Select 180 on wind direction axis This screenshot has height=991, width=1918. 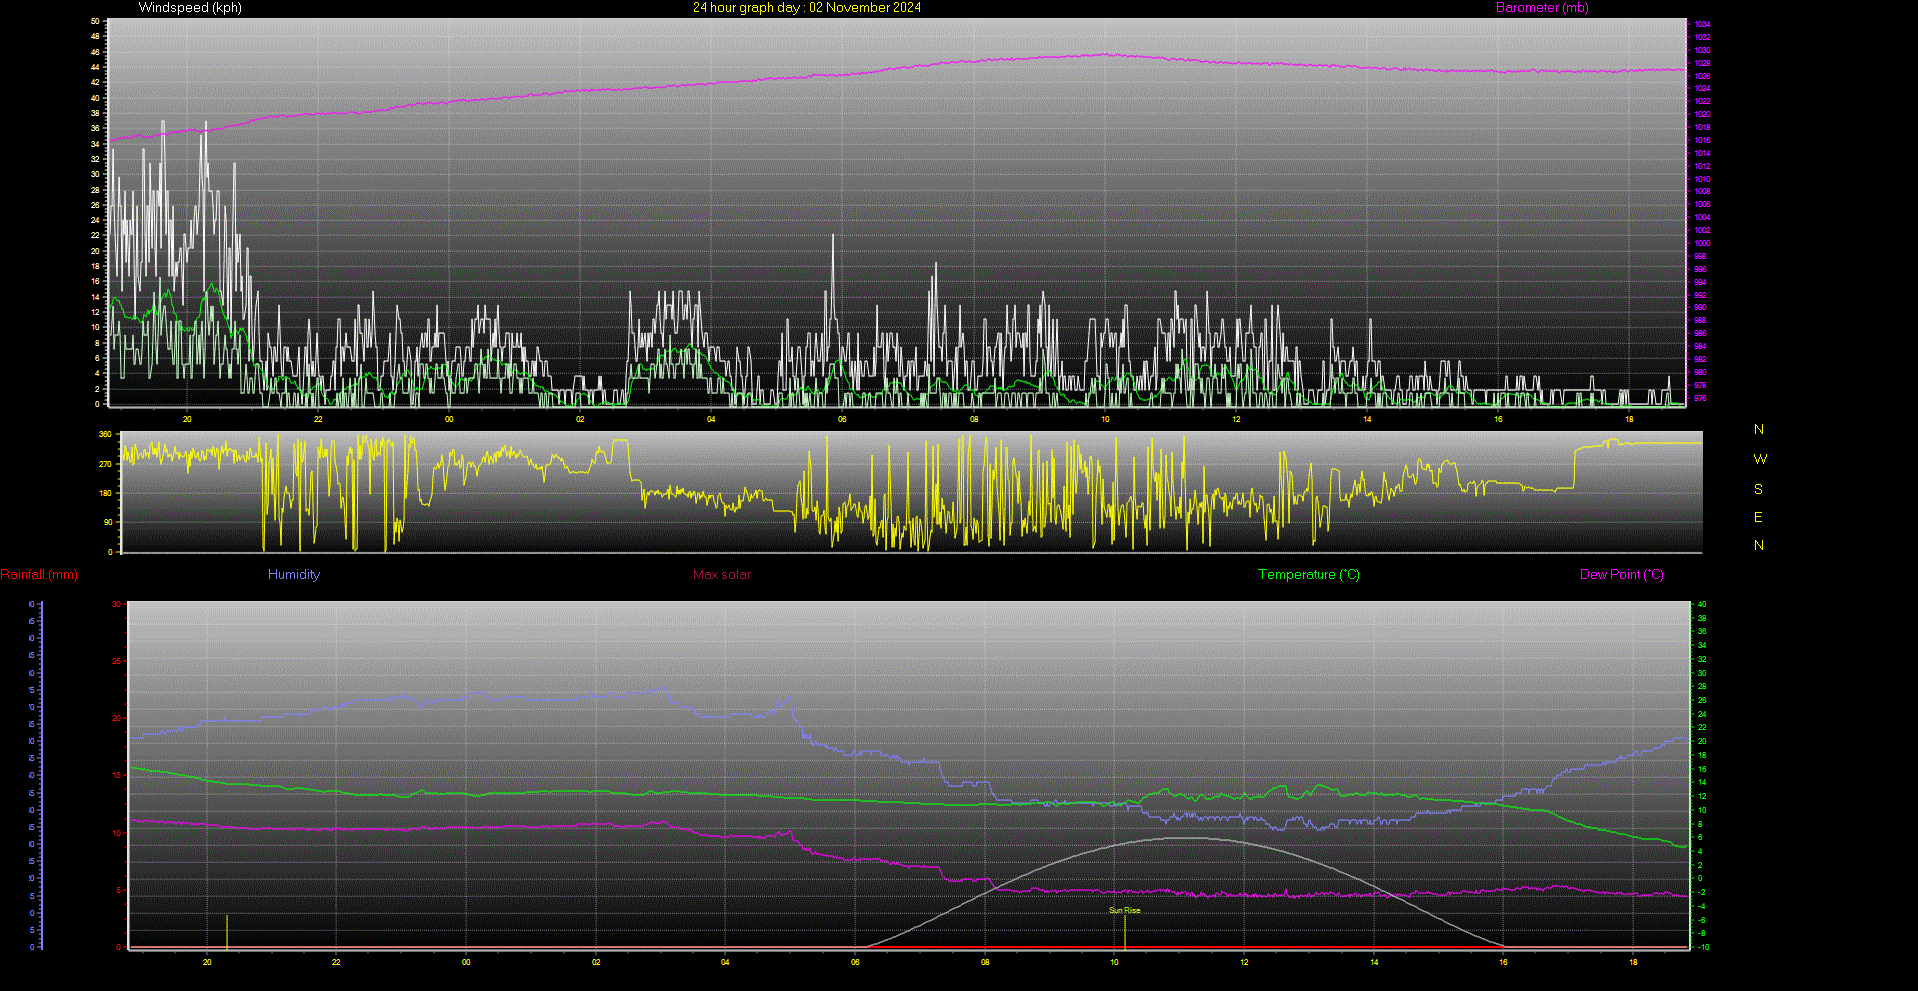click(x=106, y=493)
